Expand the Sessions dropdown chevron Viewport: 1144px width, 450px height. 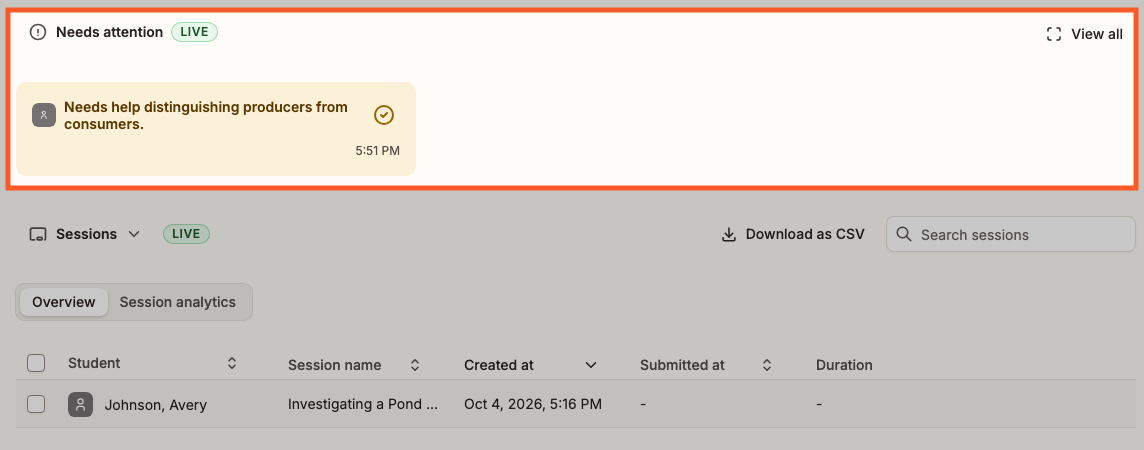(134, 234)
